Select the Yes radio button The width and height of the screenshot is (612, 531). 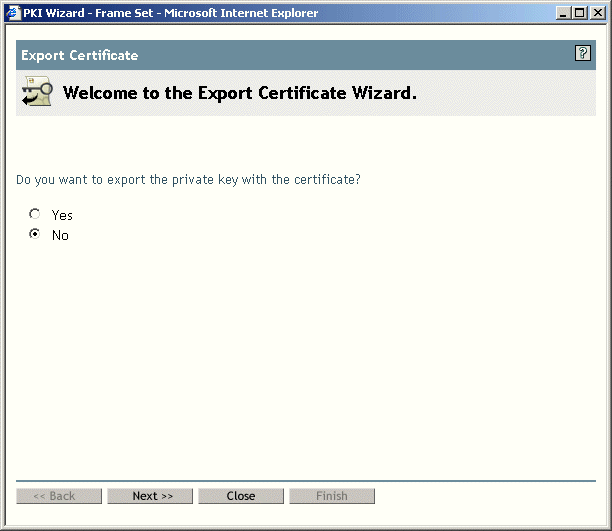click(34, 214)
